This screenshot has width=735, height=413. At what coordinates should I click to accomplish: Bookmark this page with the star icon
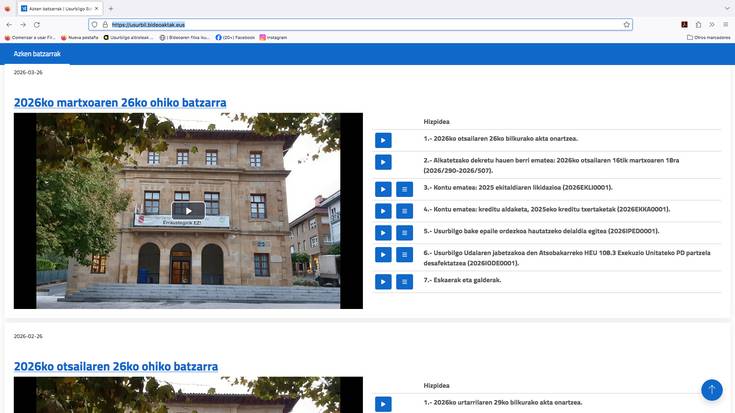point(626,24)
